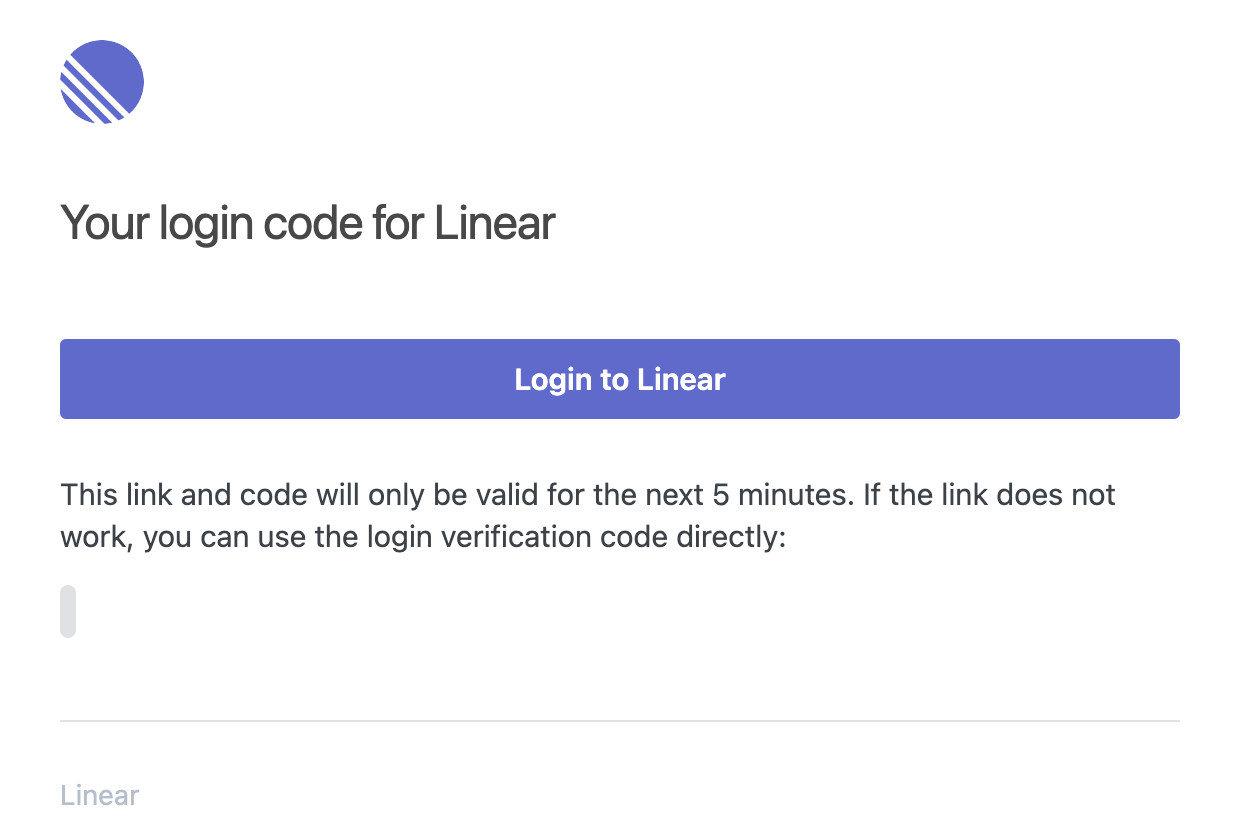Click the Login to Linear button

(620, 379)
